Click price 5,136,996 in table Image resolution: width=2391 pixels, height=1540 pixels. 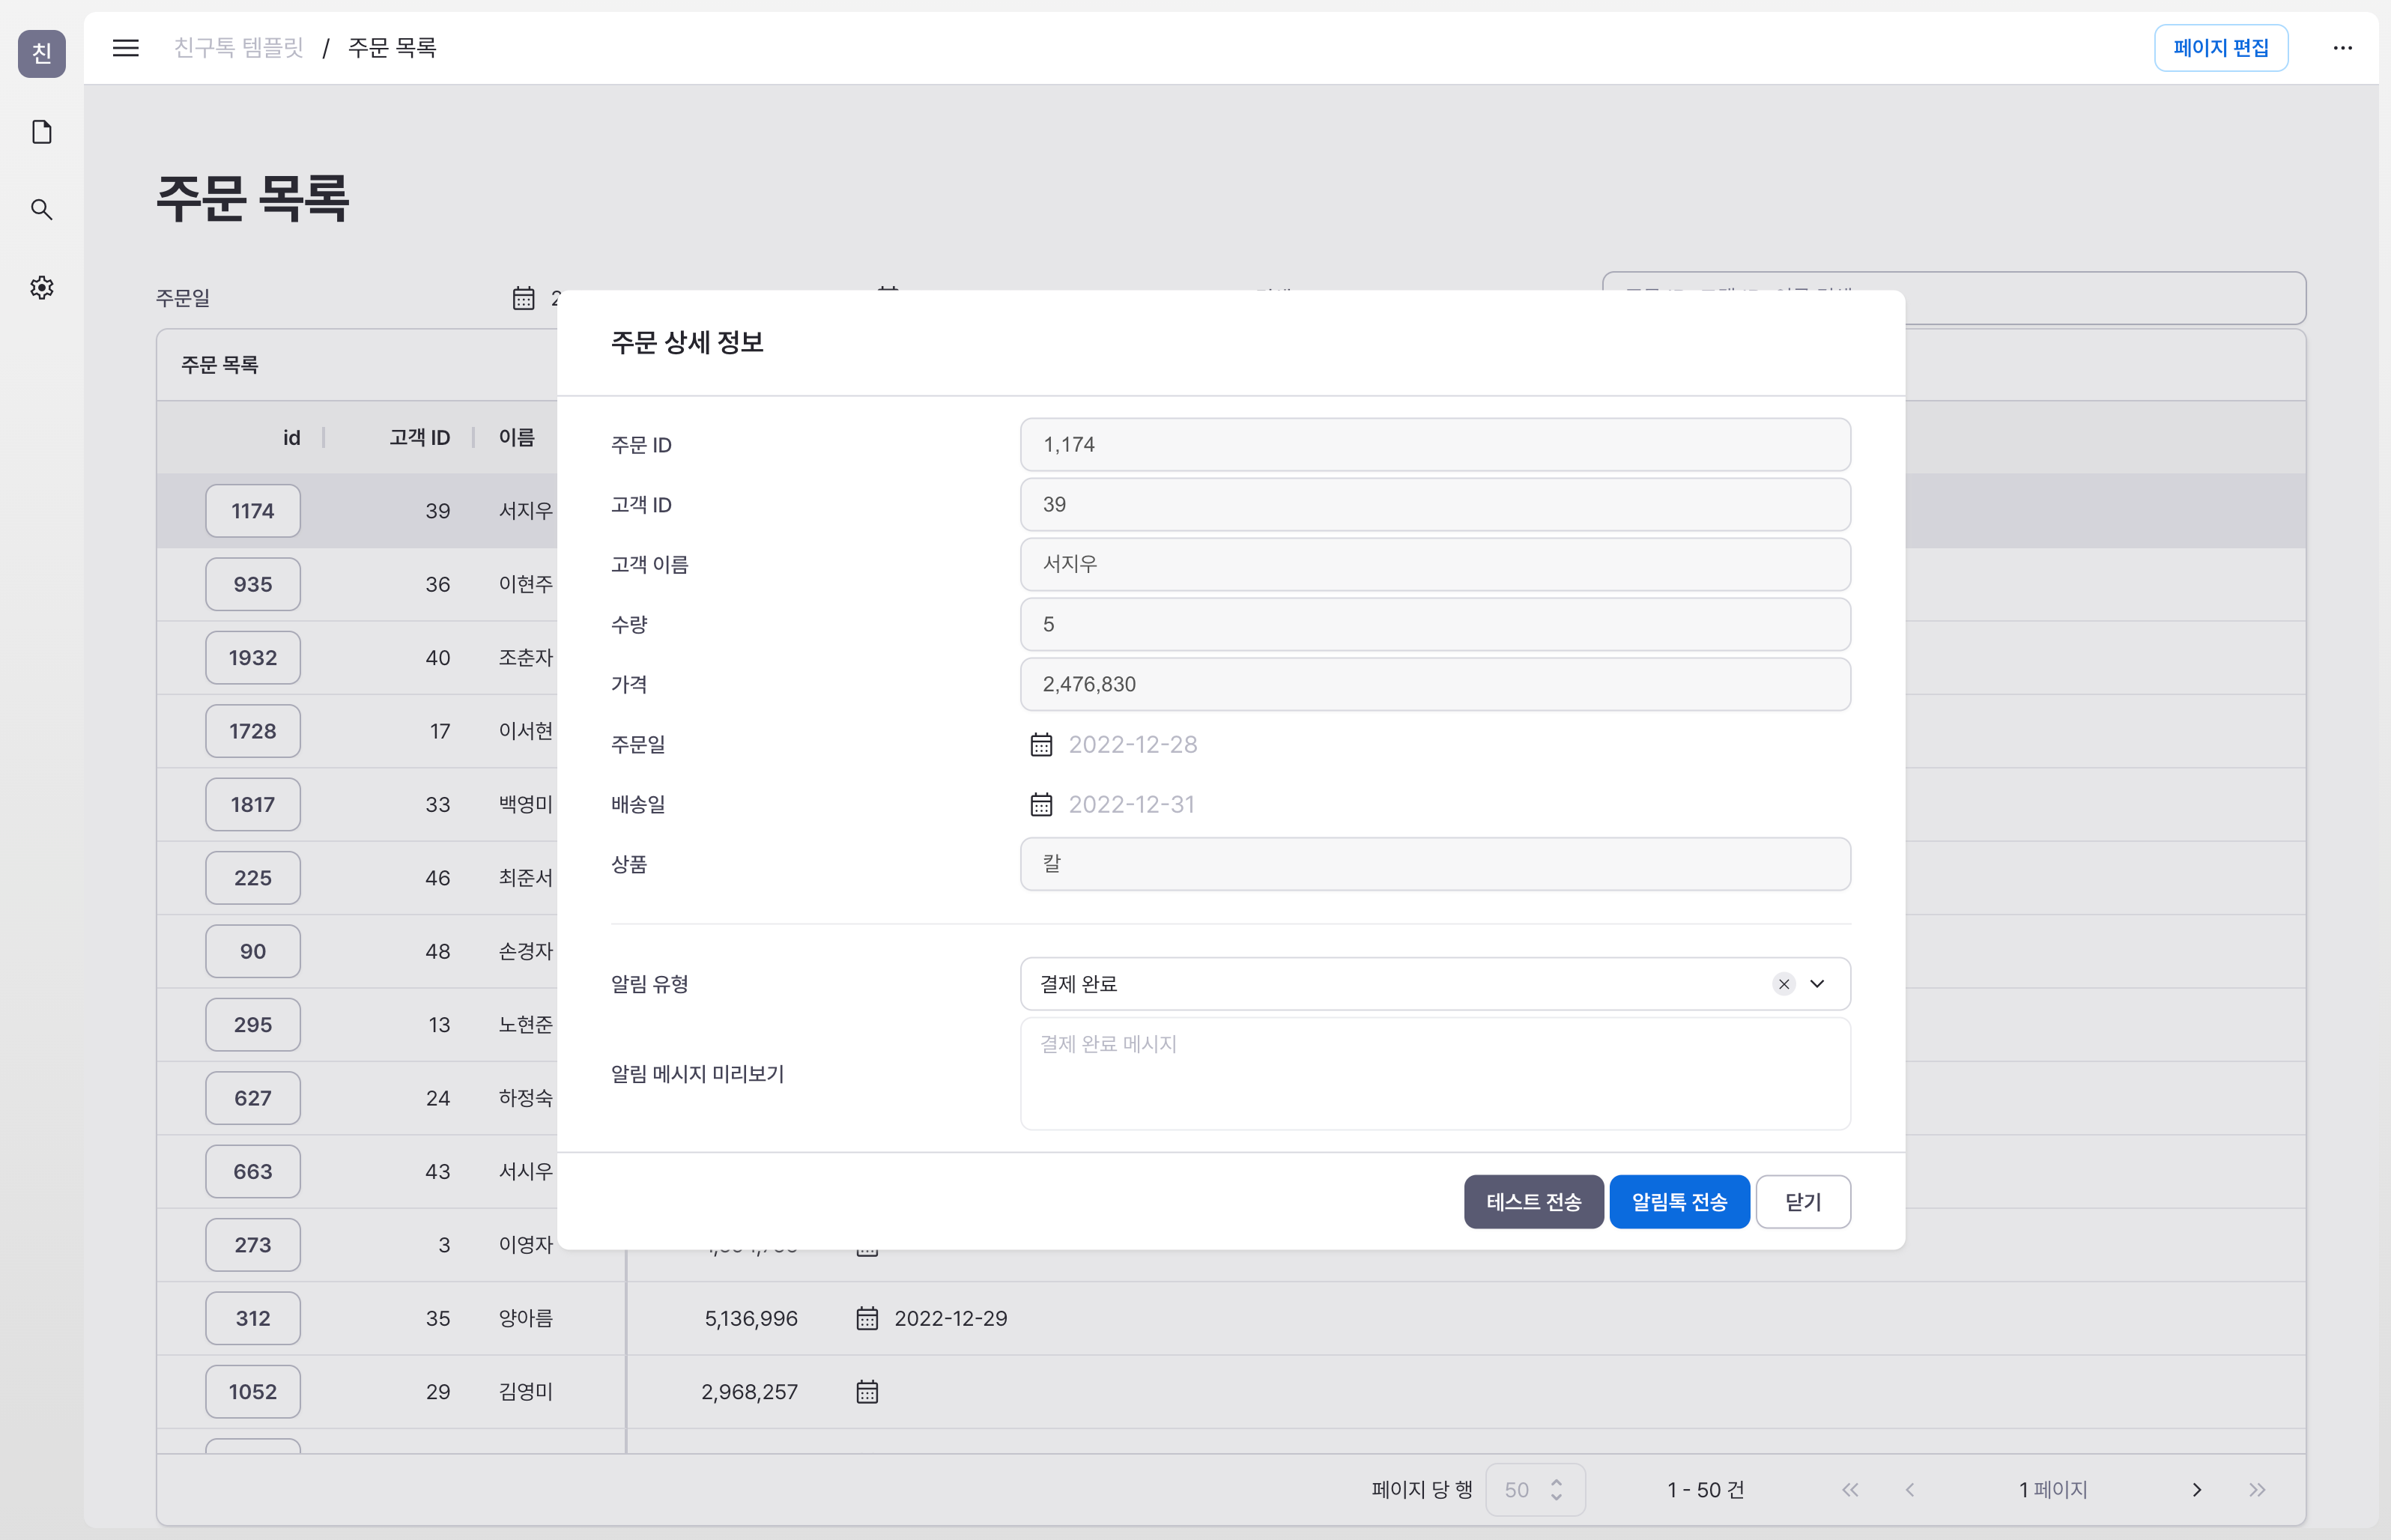tap(751, 1319)
